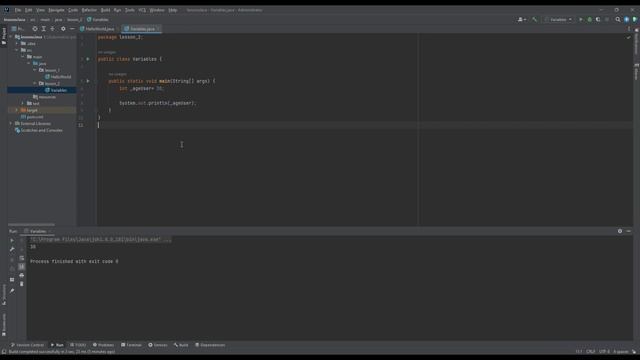Collapse the main folder arrow
The width and height of the screenshot is (640, 360).
pyautogui.click(x=23, y=57)
